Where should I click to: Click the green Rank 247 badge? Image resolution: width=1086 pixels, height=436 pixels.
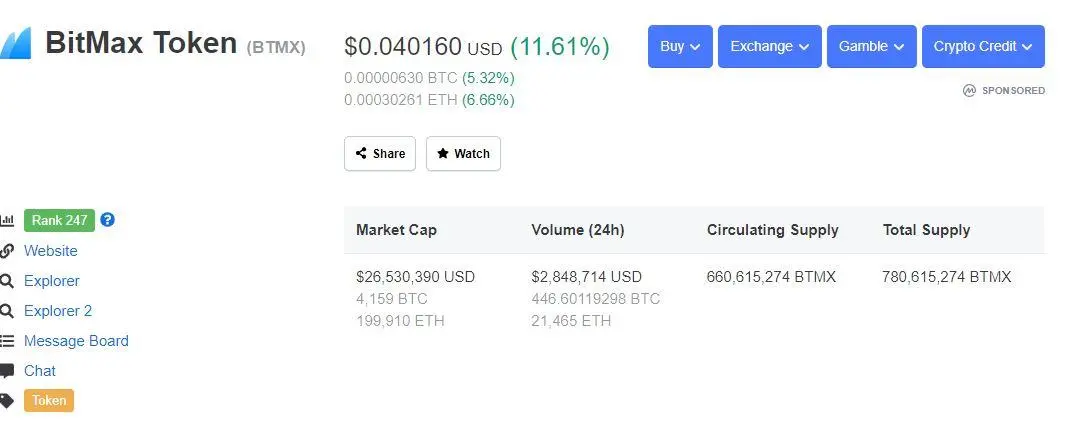coord(59,220)
